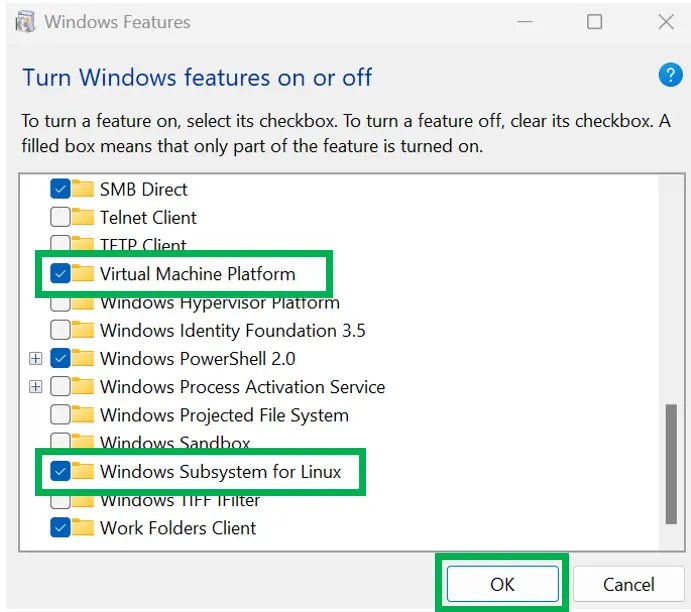
Task: Select the 'Telnet Client' label
Action: coord(149,218)
